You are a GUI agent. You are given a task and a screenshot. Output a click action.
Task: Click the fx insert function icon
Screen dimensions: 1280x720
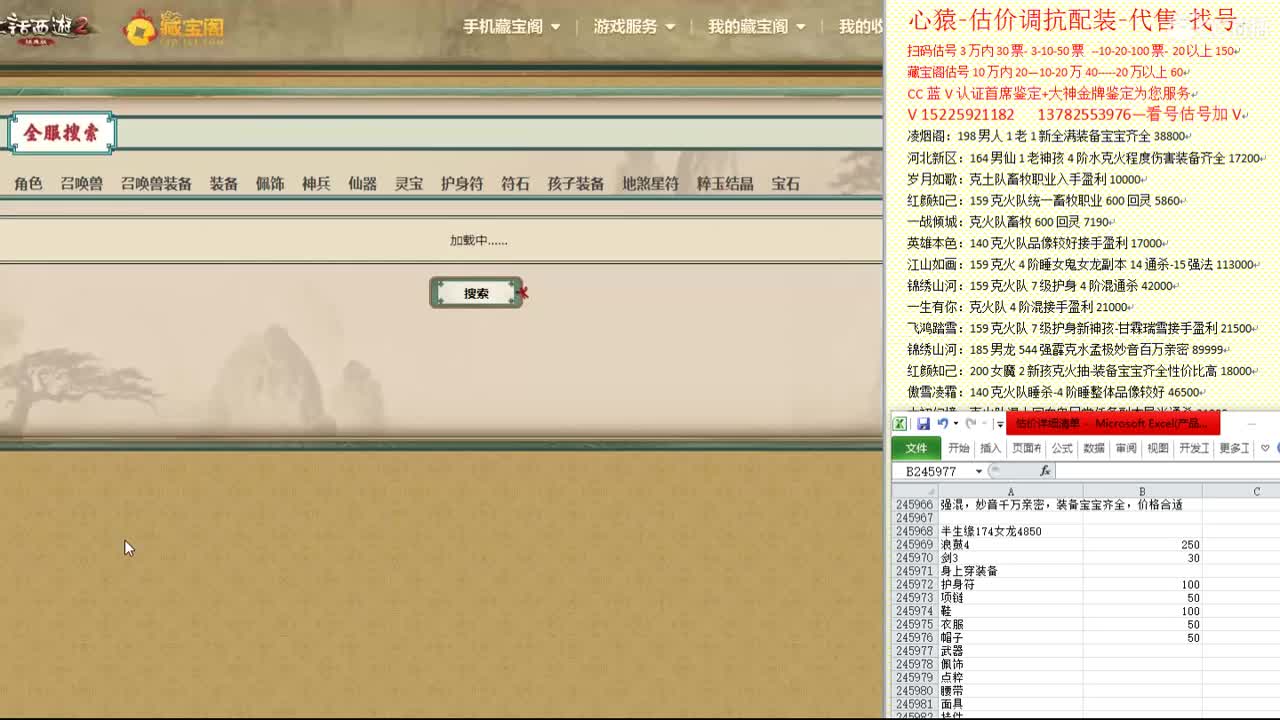point(1045,471)
